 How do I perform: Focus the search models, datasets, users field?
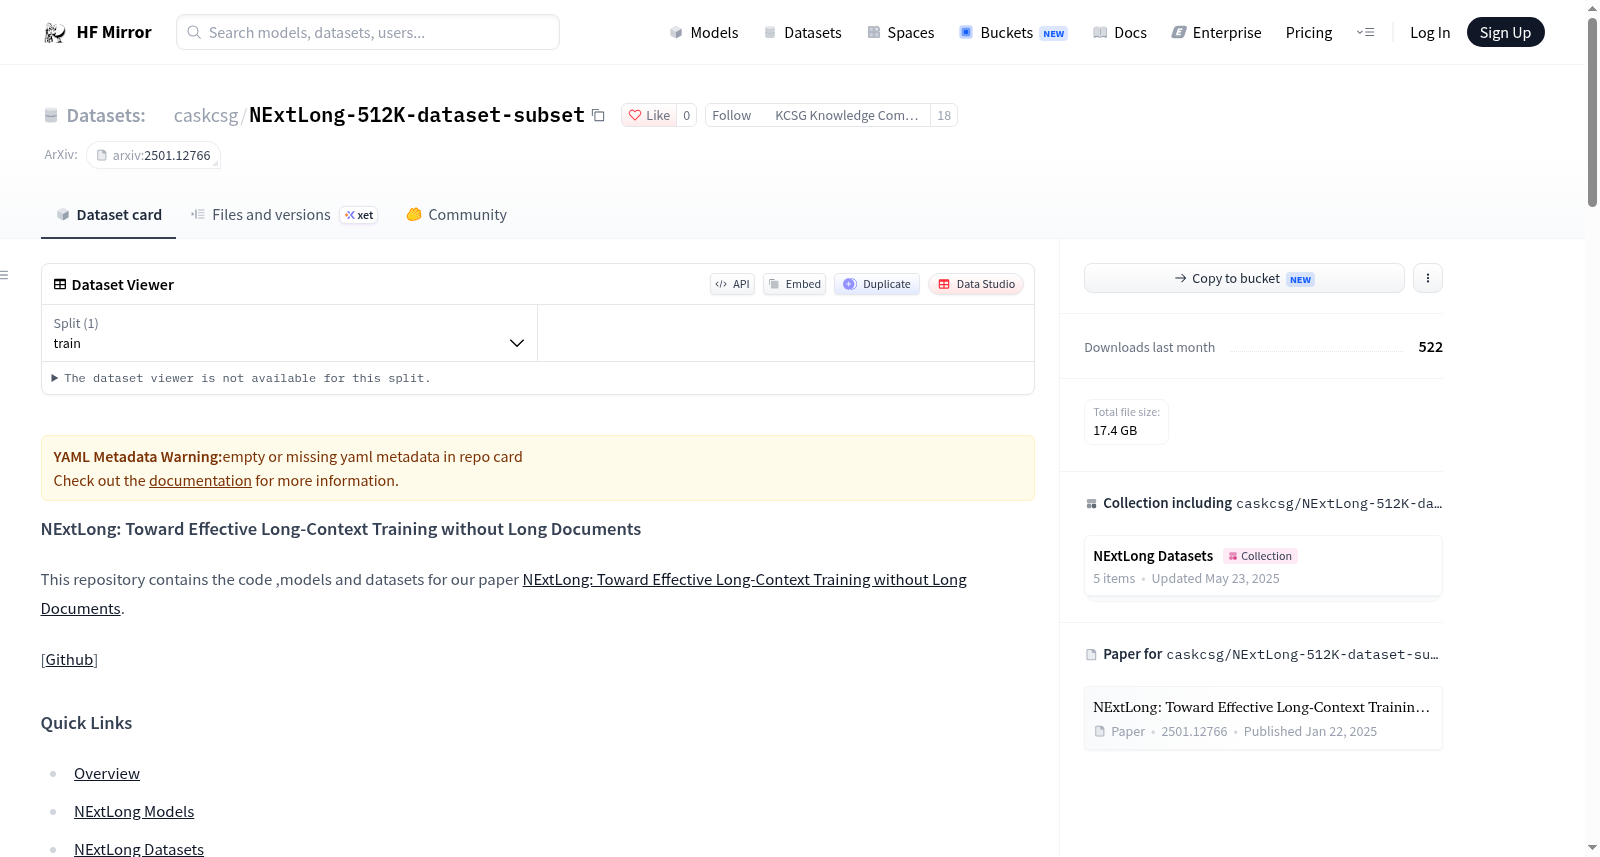[368, 32]
